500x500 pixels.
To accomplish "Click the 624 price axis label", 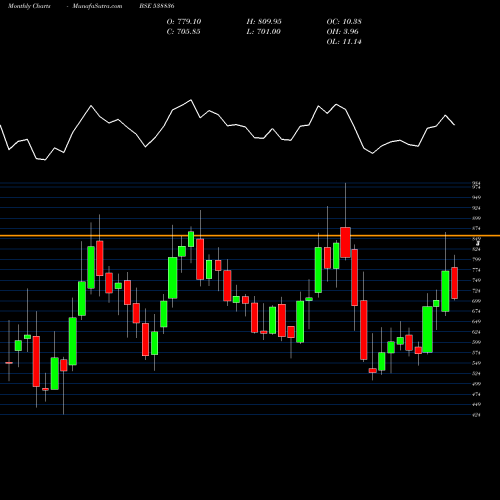I will [x=477, y=332].
